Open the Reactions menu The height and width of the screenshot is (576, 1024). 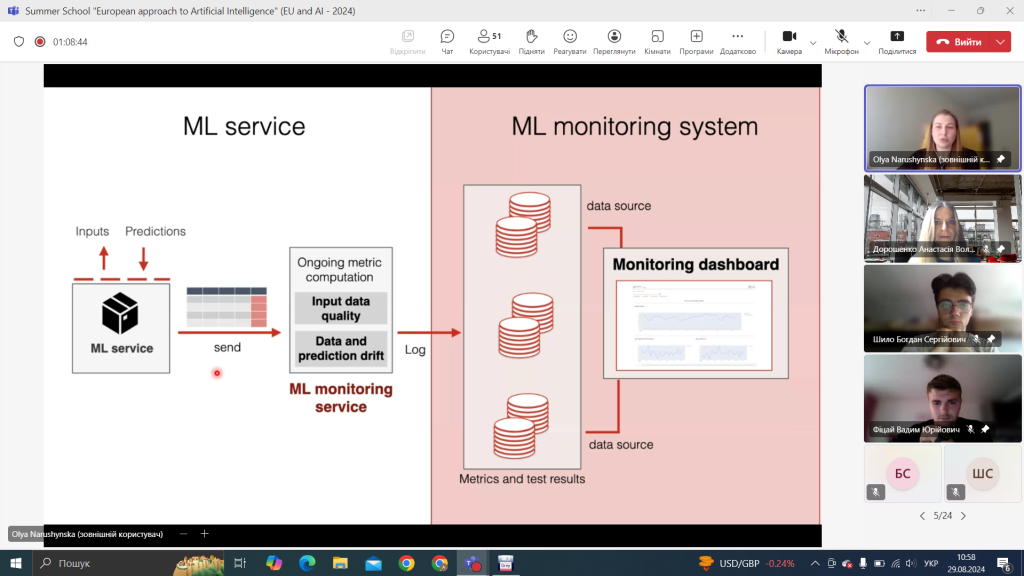tap(570, 41)
